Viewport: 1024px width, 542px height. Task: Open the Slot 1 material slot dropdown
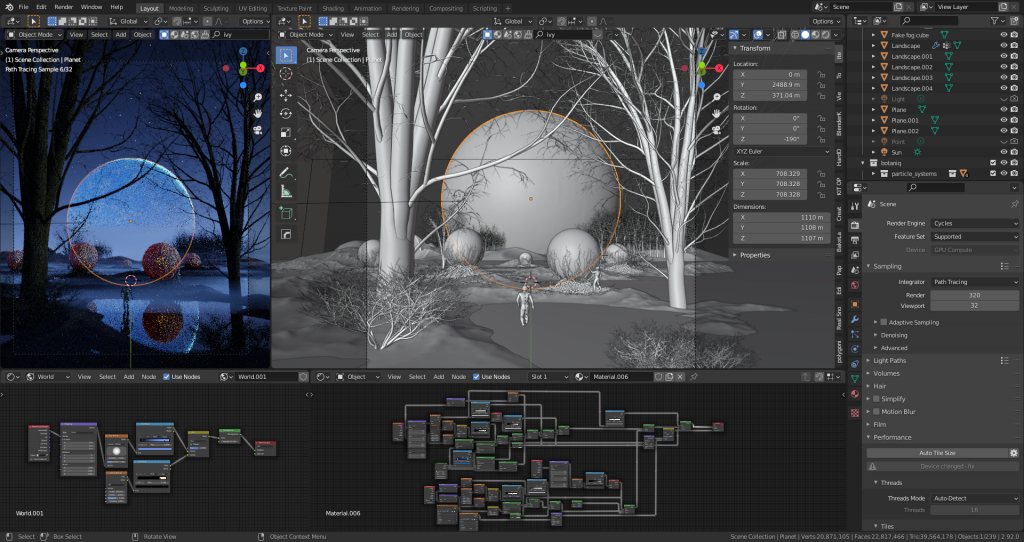point(549,377)
